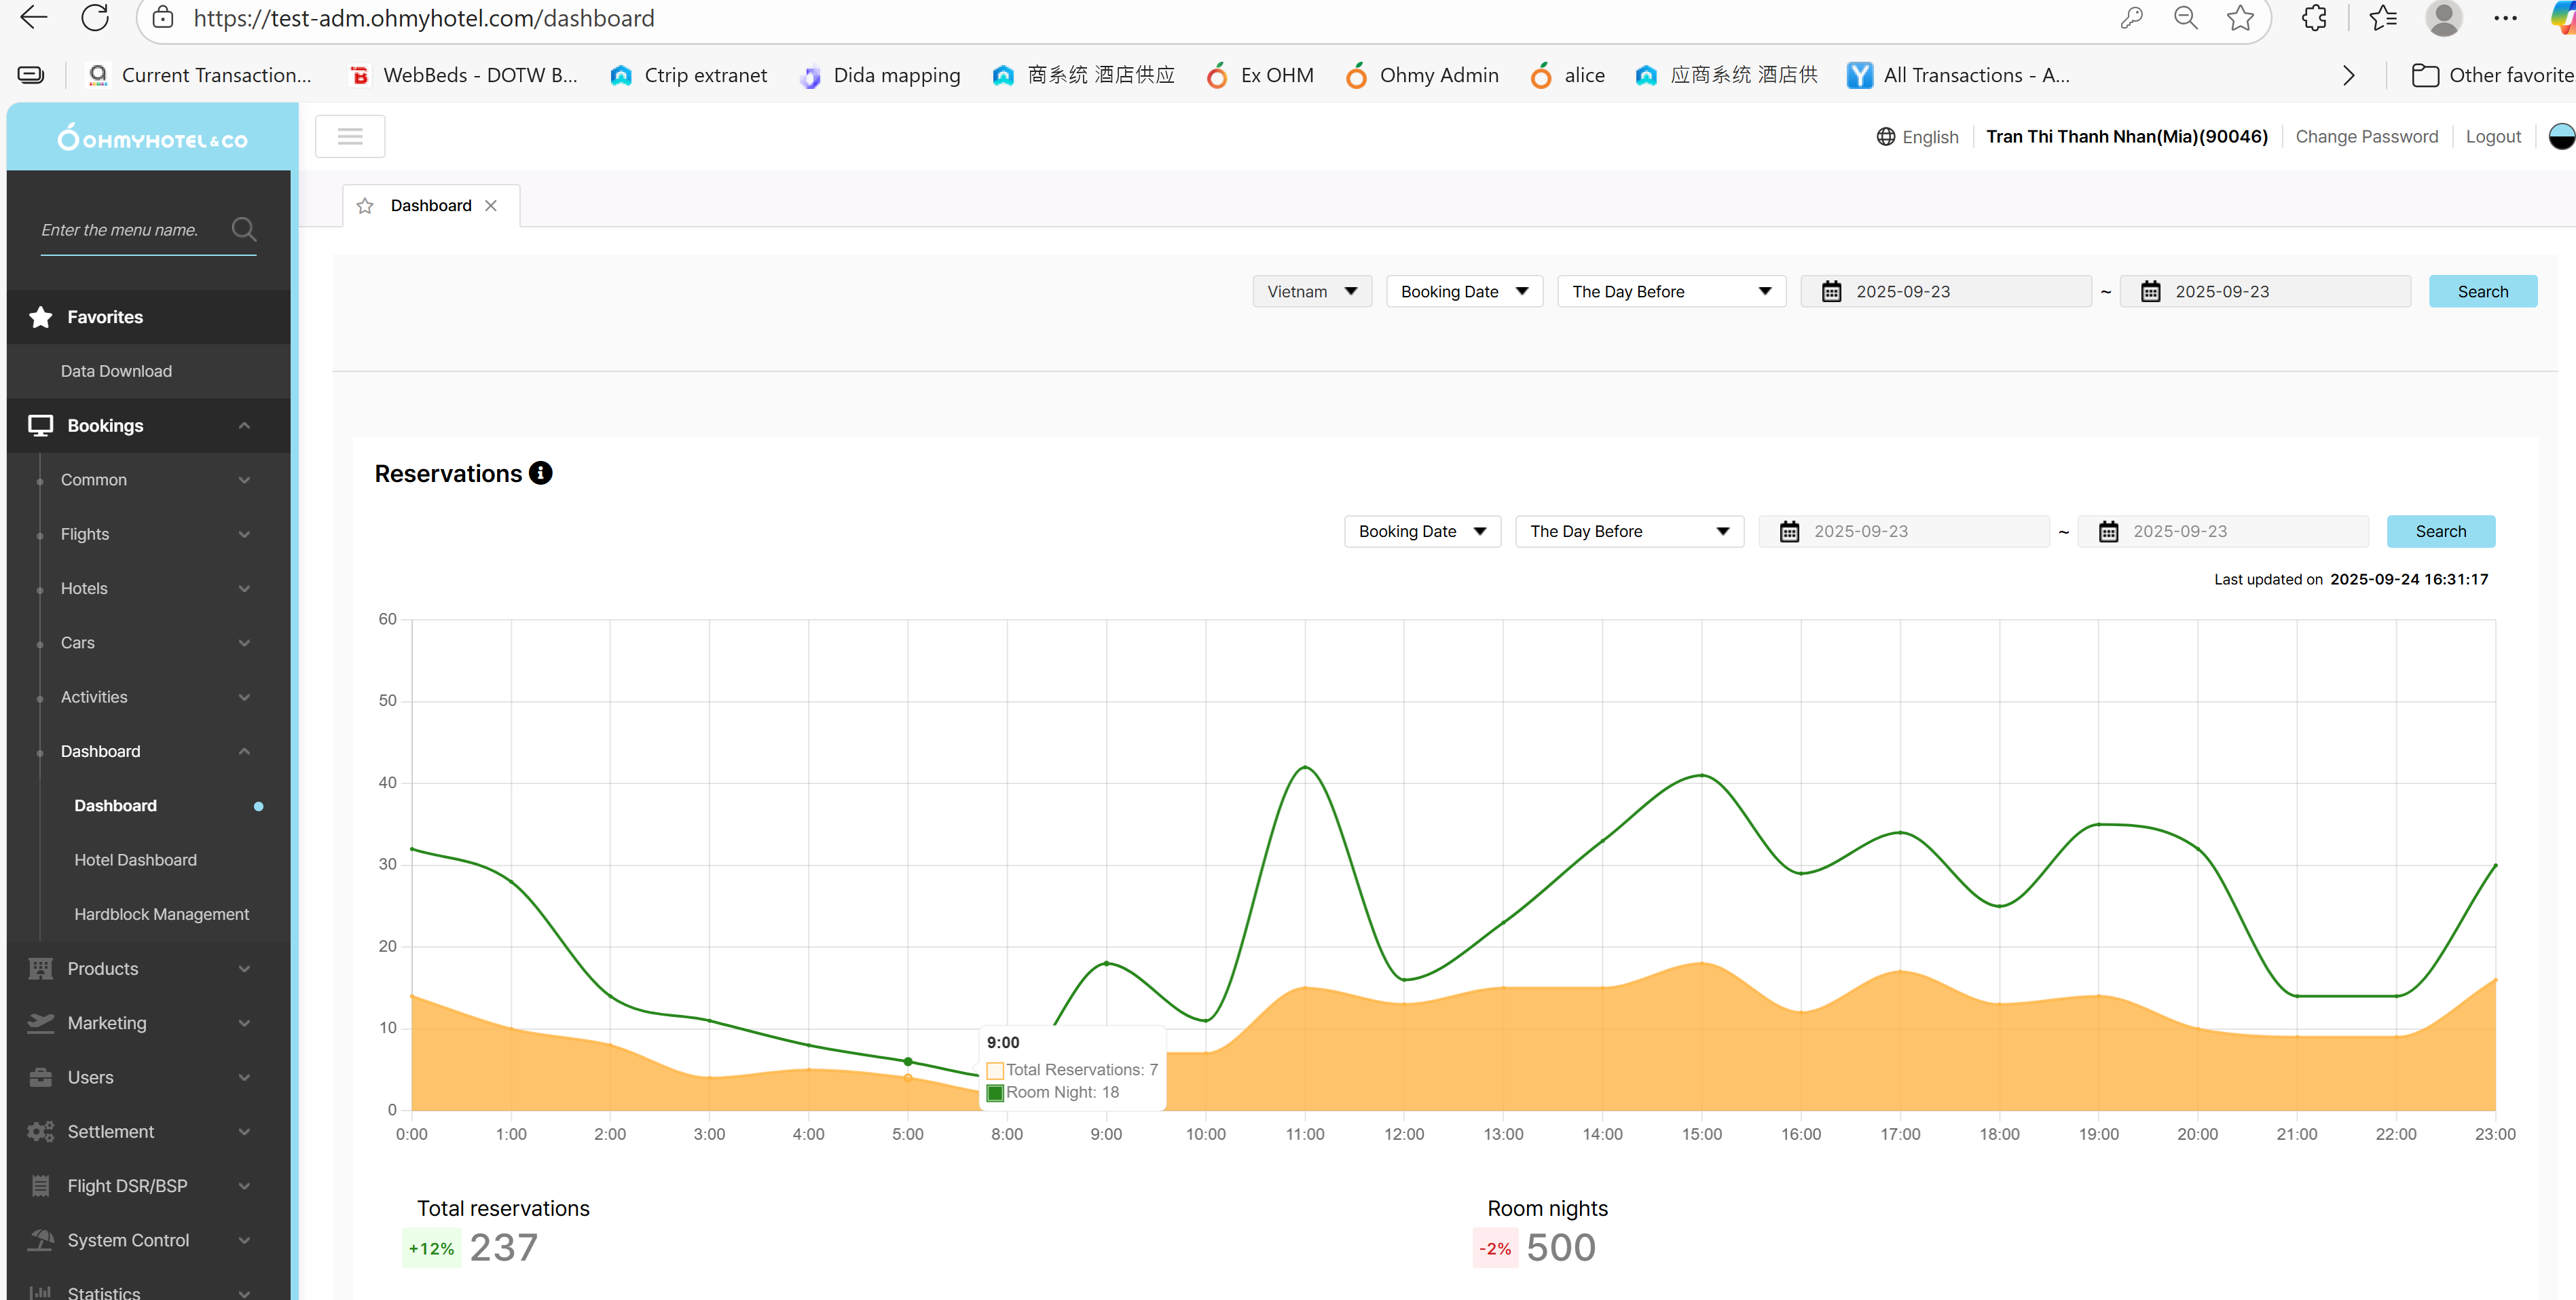Open browser extensions puzzle icon
Screen dimensions: 2576x1300
tap(2313, 18)
